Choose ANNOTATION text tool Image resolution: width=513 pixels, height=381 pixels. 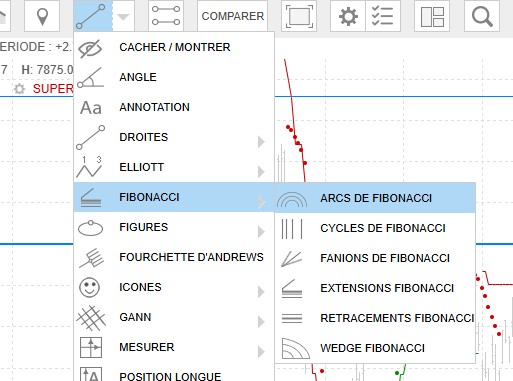(x=174, y=107)
